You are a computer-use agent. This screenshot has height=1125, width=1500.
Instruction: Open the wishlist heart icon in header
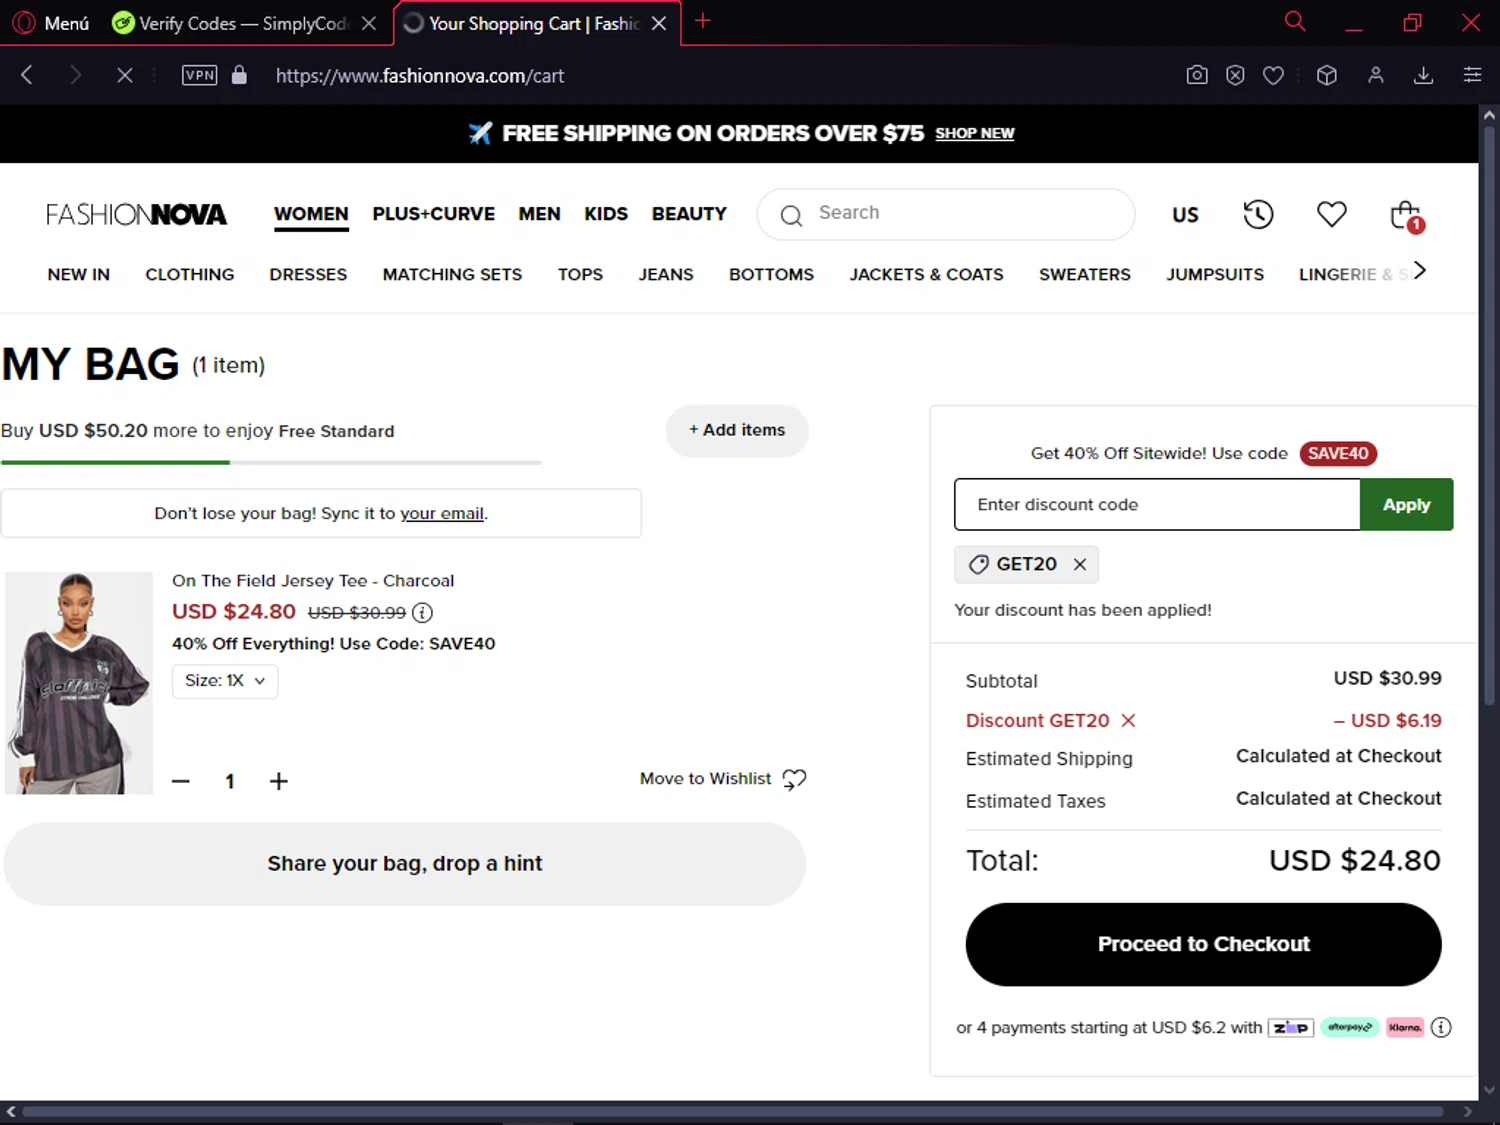[x=1331, y=214]
